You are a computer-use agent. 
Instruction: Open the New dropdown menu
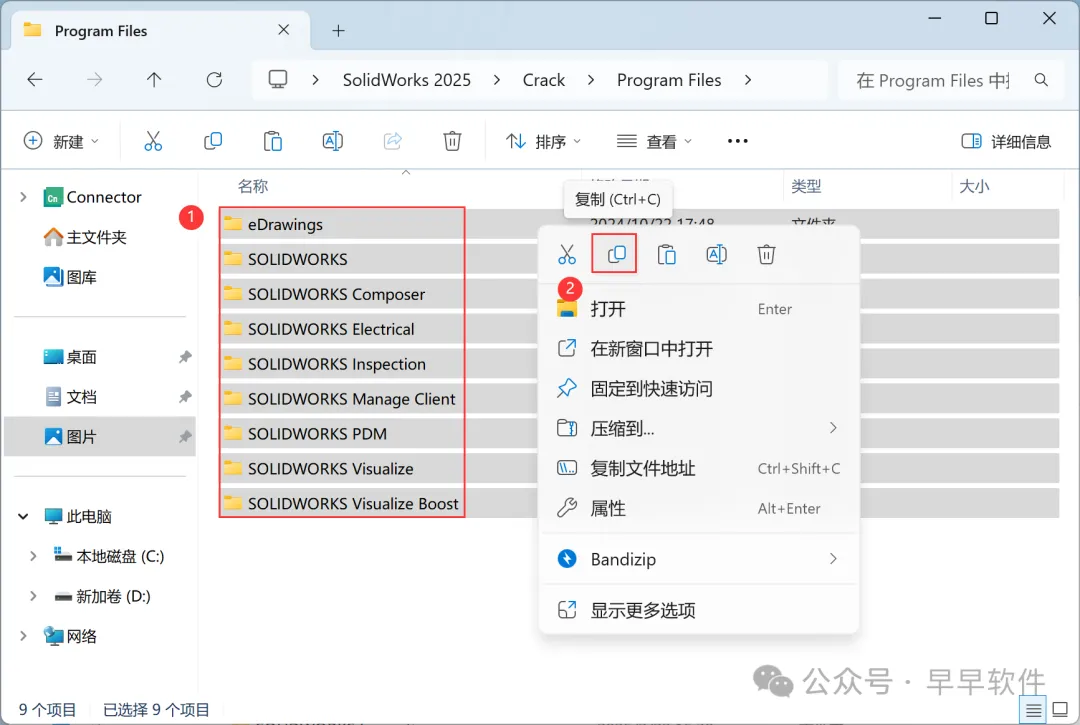pyautogui.click(x=62, y=141)
